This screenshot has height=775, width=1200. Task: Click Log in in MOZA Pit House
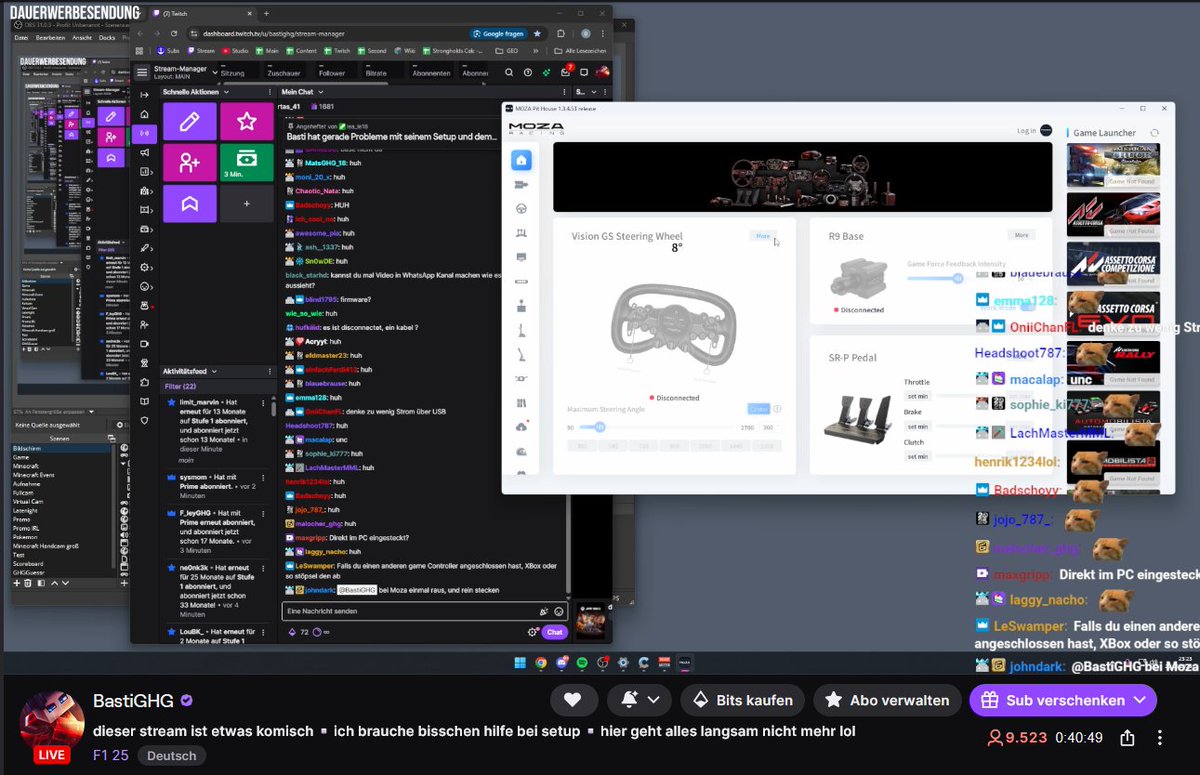click(1026, 131)
